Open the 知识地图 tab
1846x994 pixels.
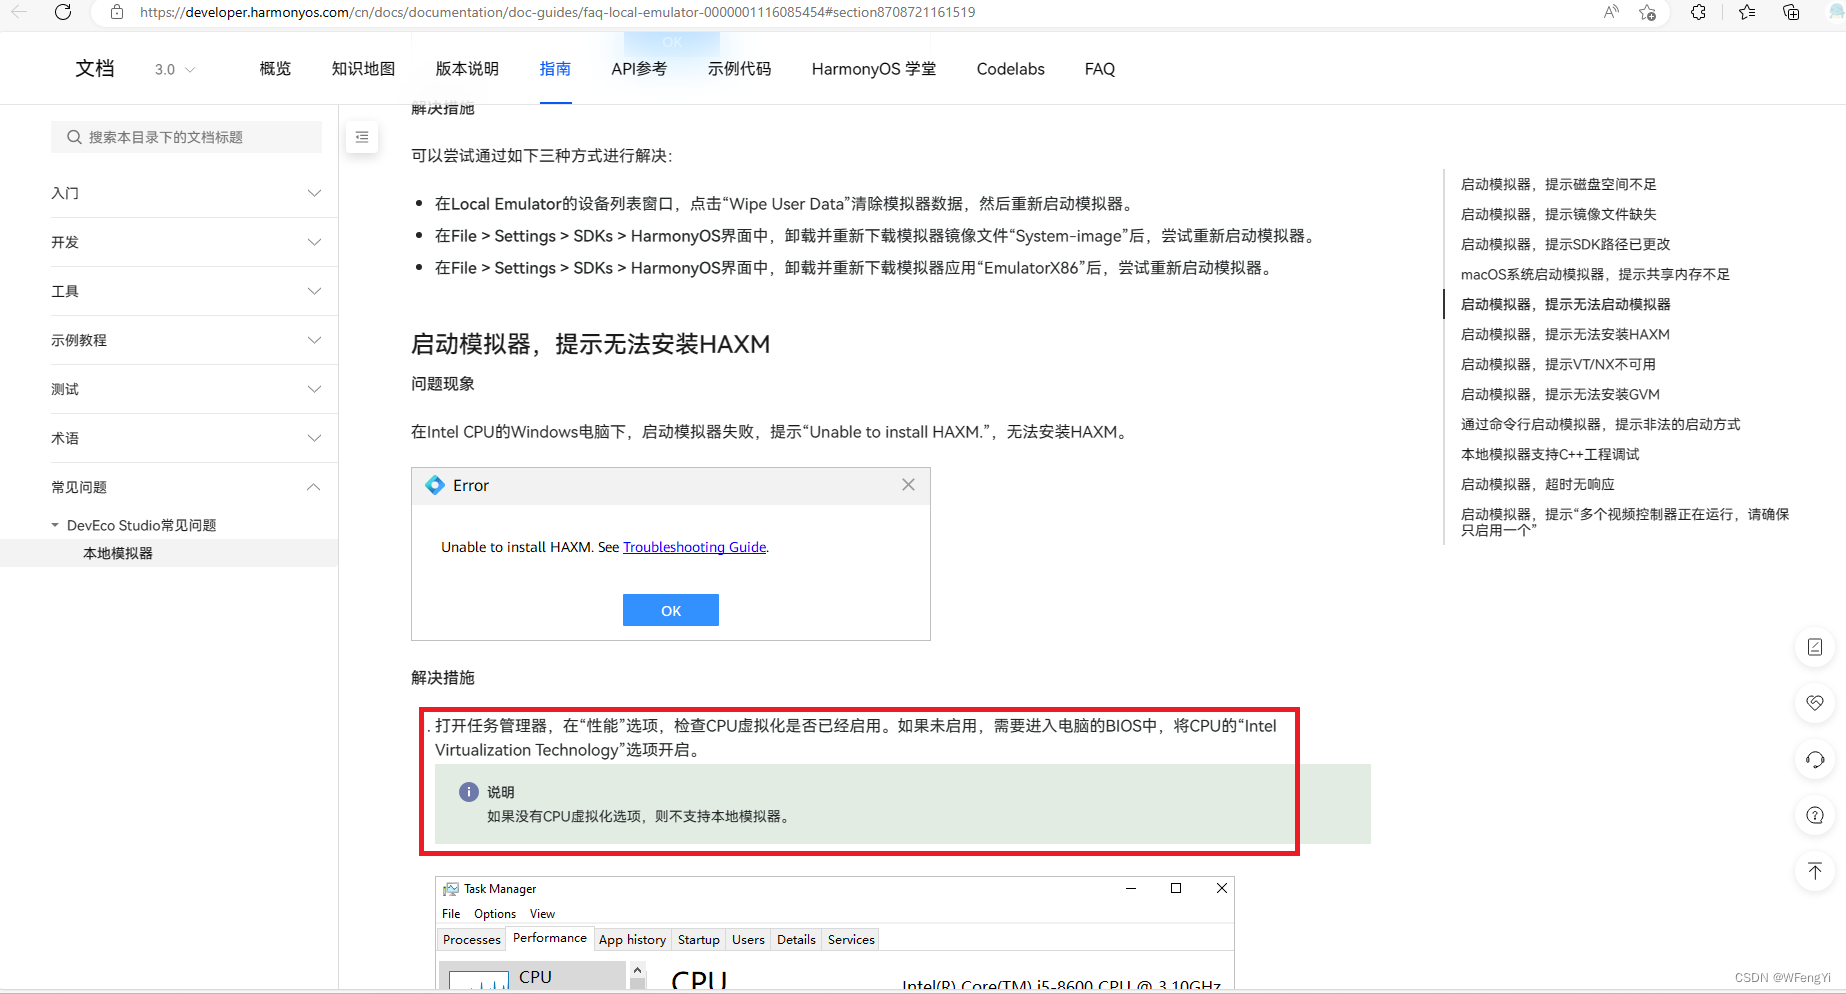[x=363, y=69]
